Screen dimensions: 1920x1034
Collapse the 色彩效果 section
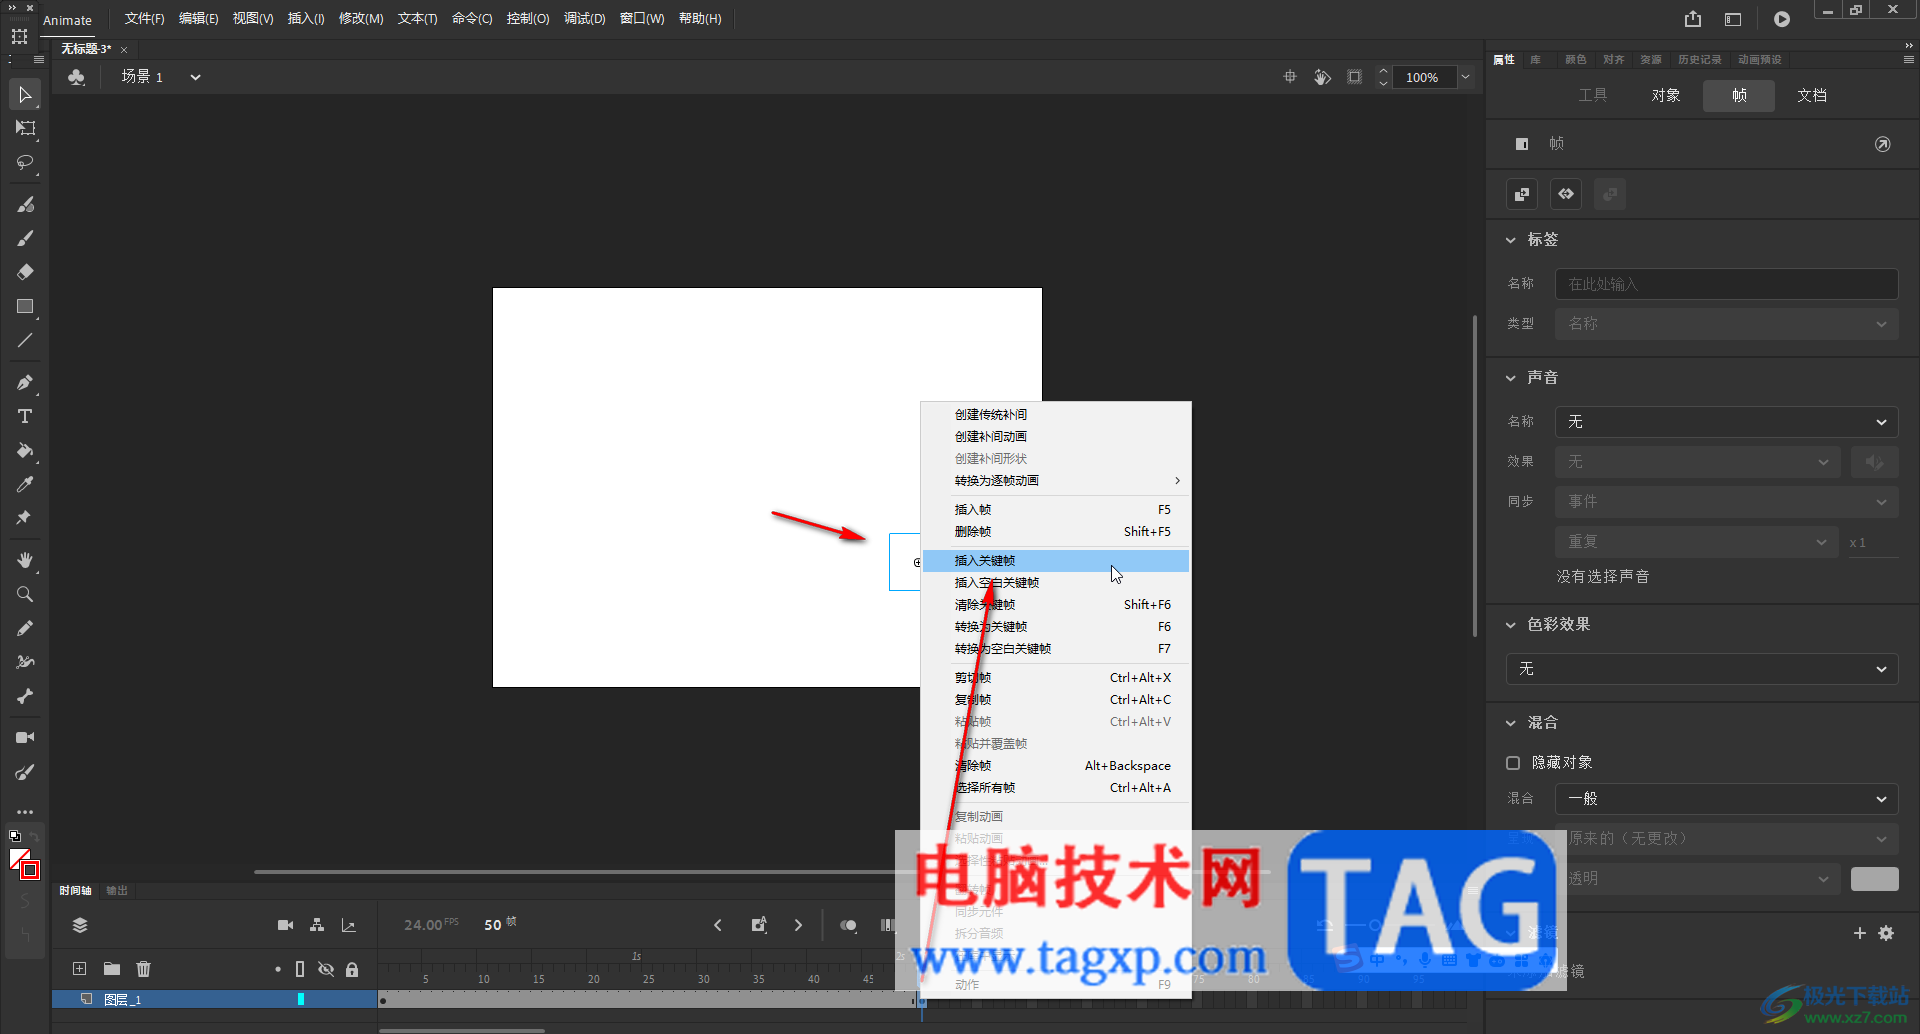click(1511, 625)
